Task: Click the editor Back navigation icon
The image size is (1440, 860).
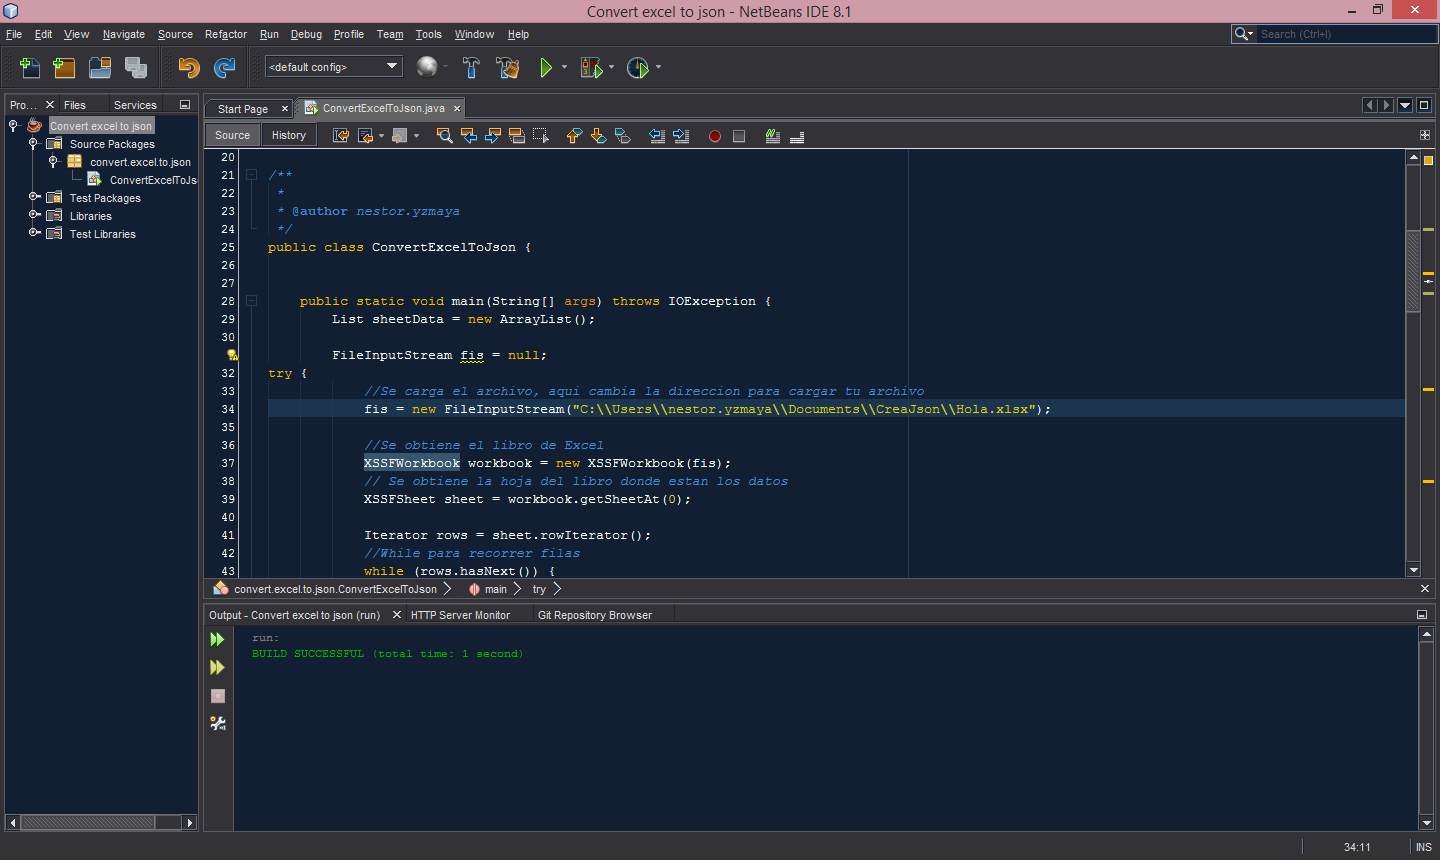Action: pos(365,136)
